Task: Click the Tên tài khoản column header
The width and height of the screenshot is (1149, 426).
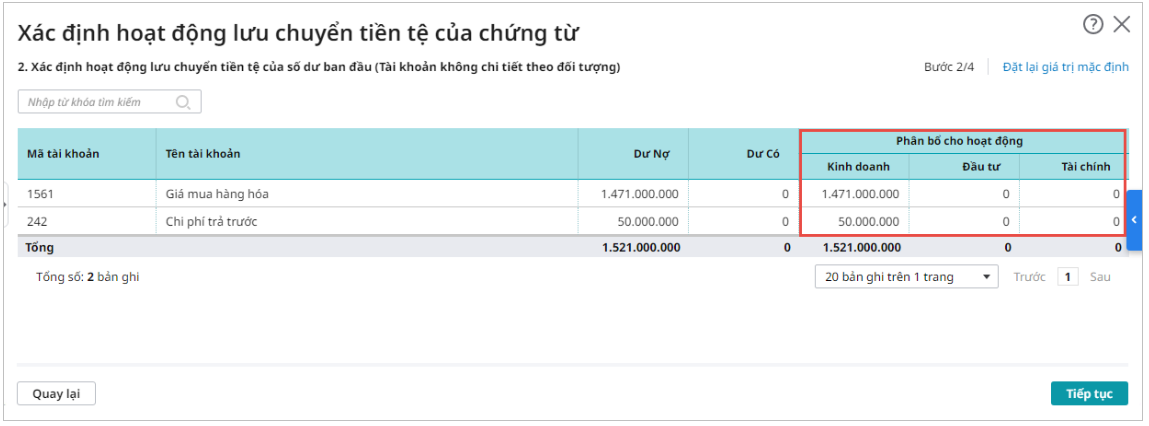Action: click(x=204, y=154)
